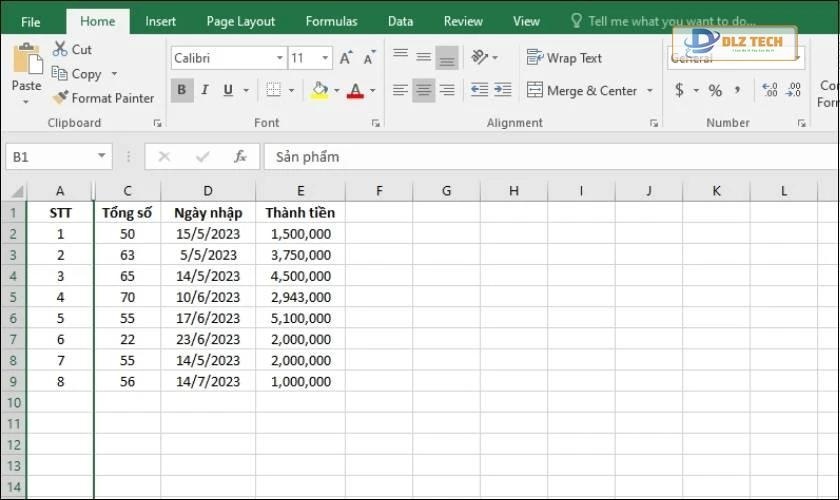Apply the yellow fill color
This screenshot has width=840, height=500.
[x=319, y=90]
